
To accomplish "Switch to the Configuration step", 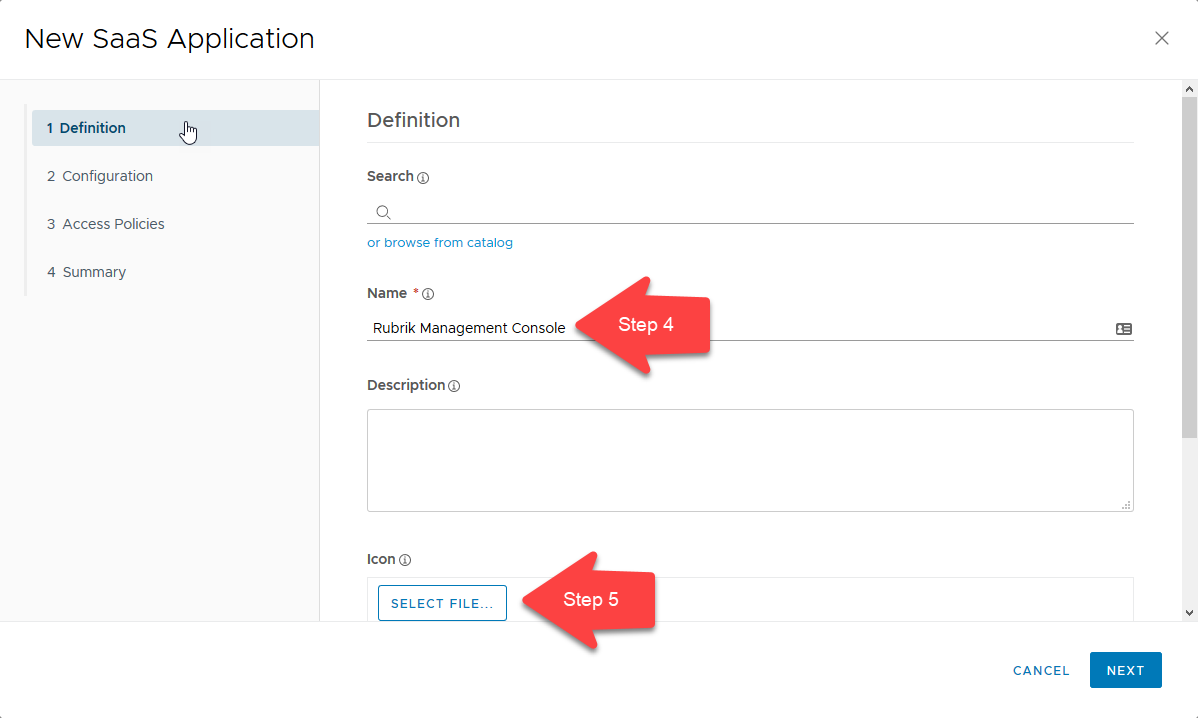I will [x=107, y=175].
